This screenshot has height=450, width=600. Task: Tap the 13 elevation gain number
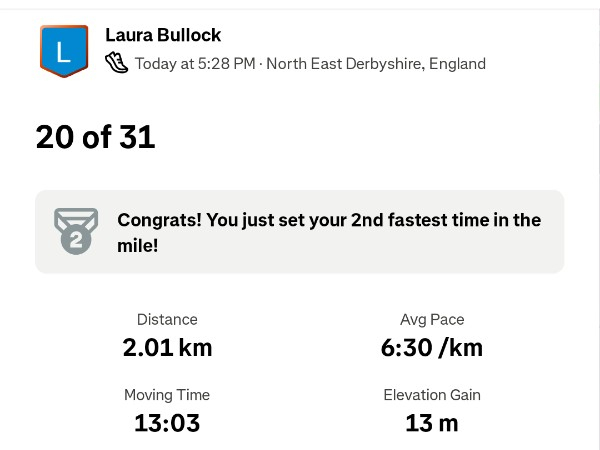click(418, 423)
